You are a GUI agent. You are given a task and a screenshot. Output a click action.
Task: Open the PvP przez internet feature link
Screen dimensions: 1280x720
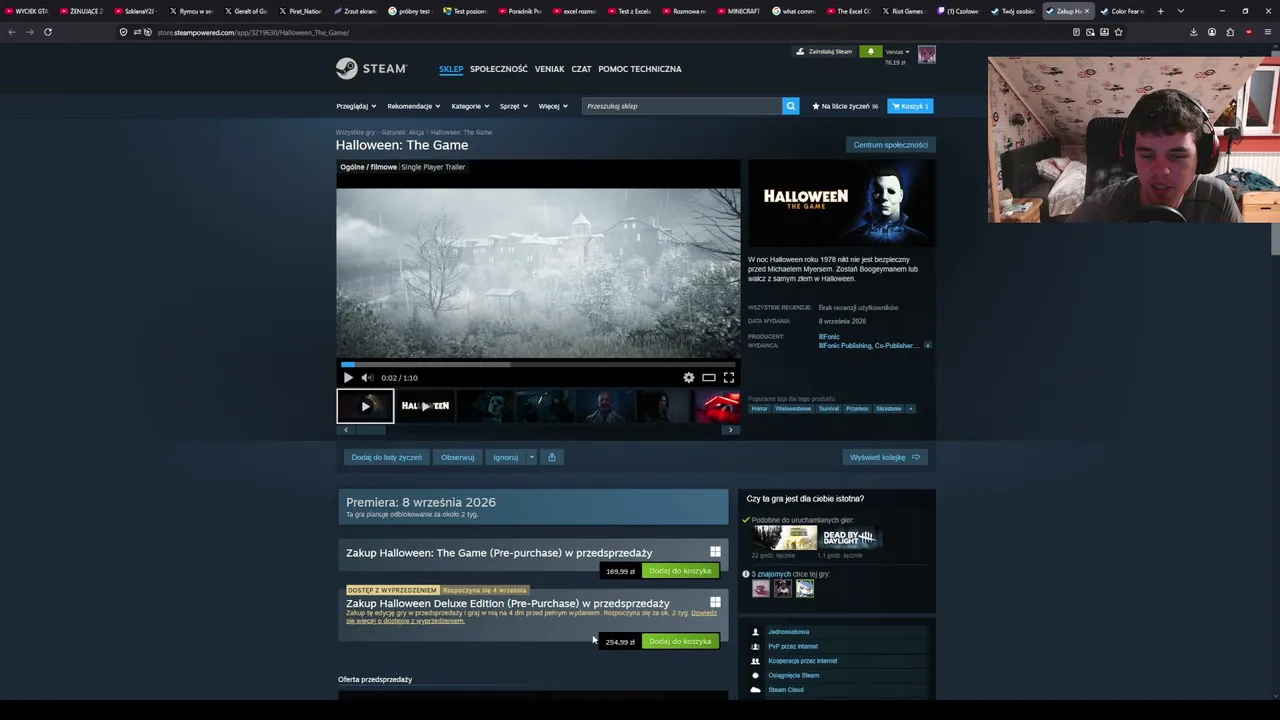tap(793, 646)
